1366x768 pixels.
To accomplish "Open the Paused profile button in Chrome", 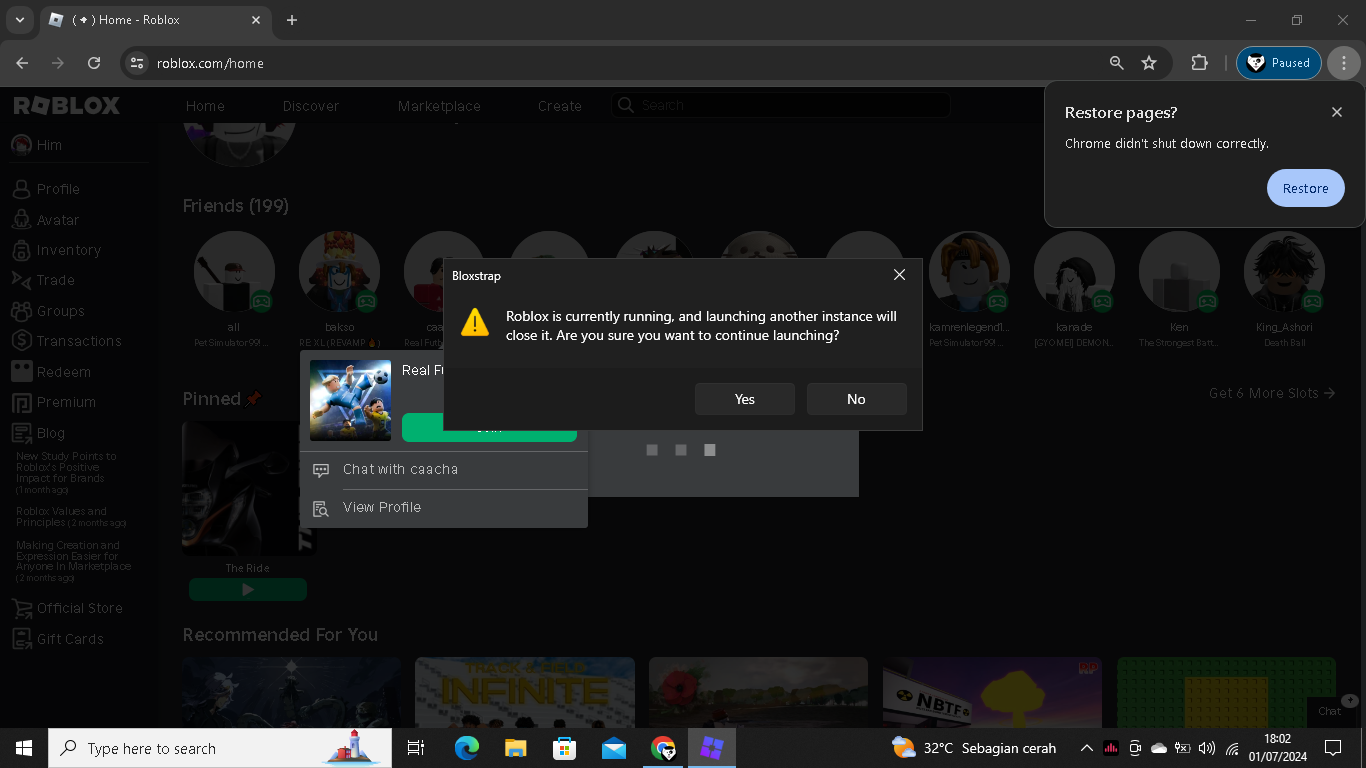I will pyautogui.click(x=1279, y=63).
